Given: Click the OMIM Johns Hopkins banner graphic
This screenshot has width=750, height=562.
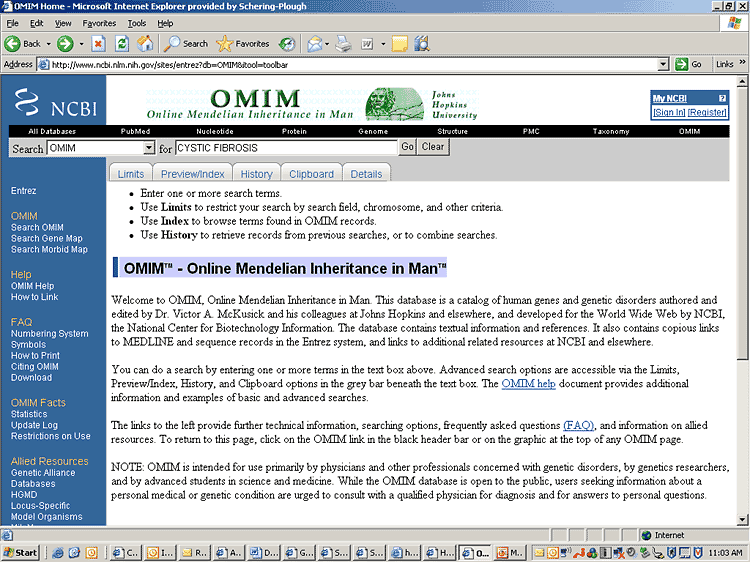Looking at the screenshot, I should (x=312, y=103).
